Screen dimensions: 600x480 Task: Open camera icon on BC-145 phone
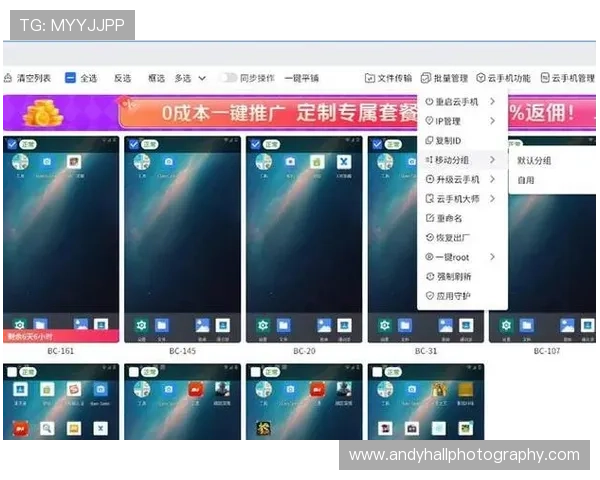coord(169,162)
